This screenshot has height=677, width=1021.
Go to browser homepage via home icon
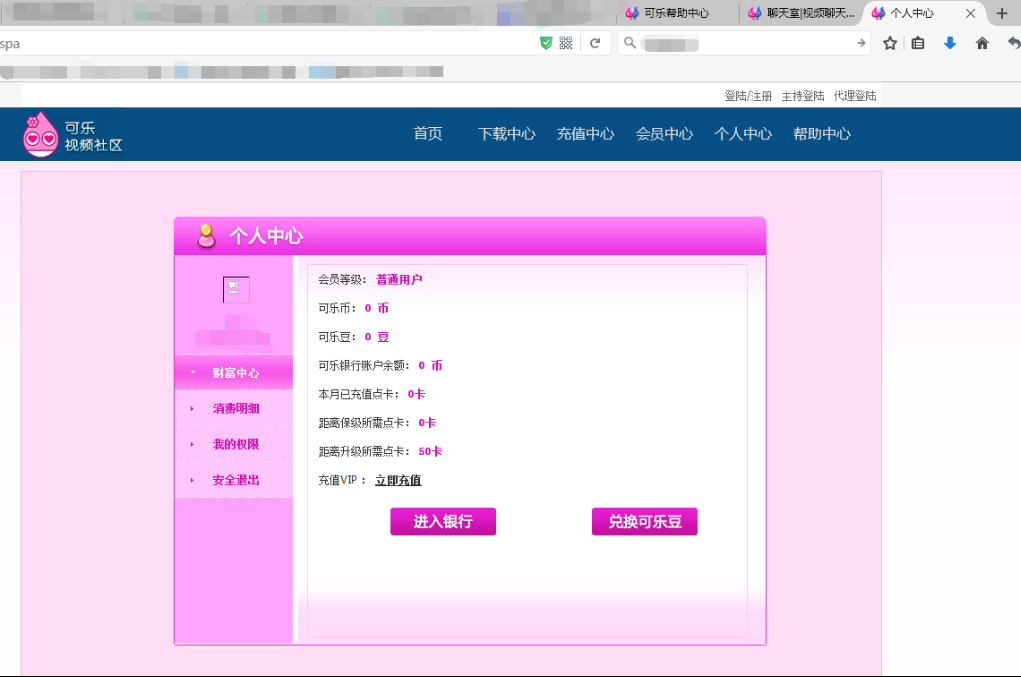coord(982,43)
